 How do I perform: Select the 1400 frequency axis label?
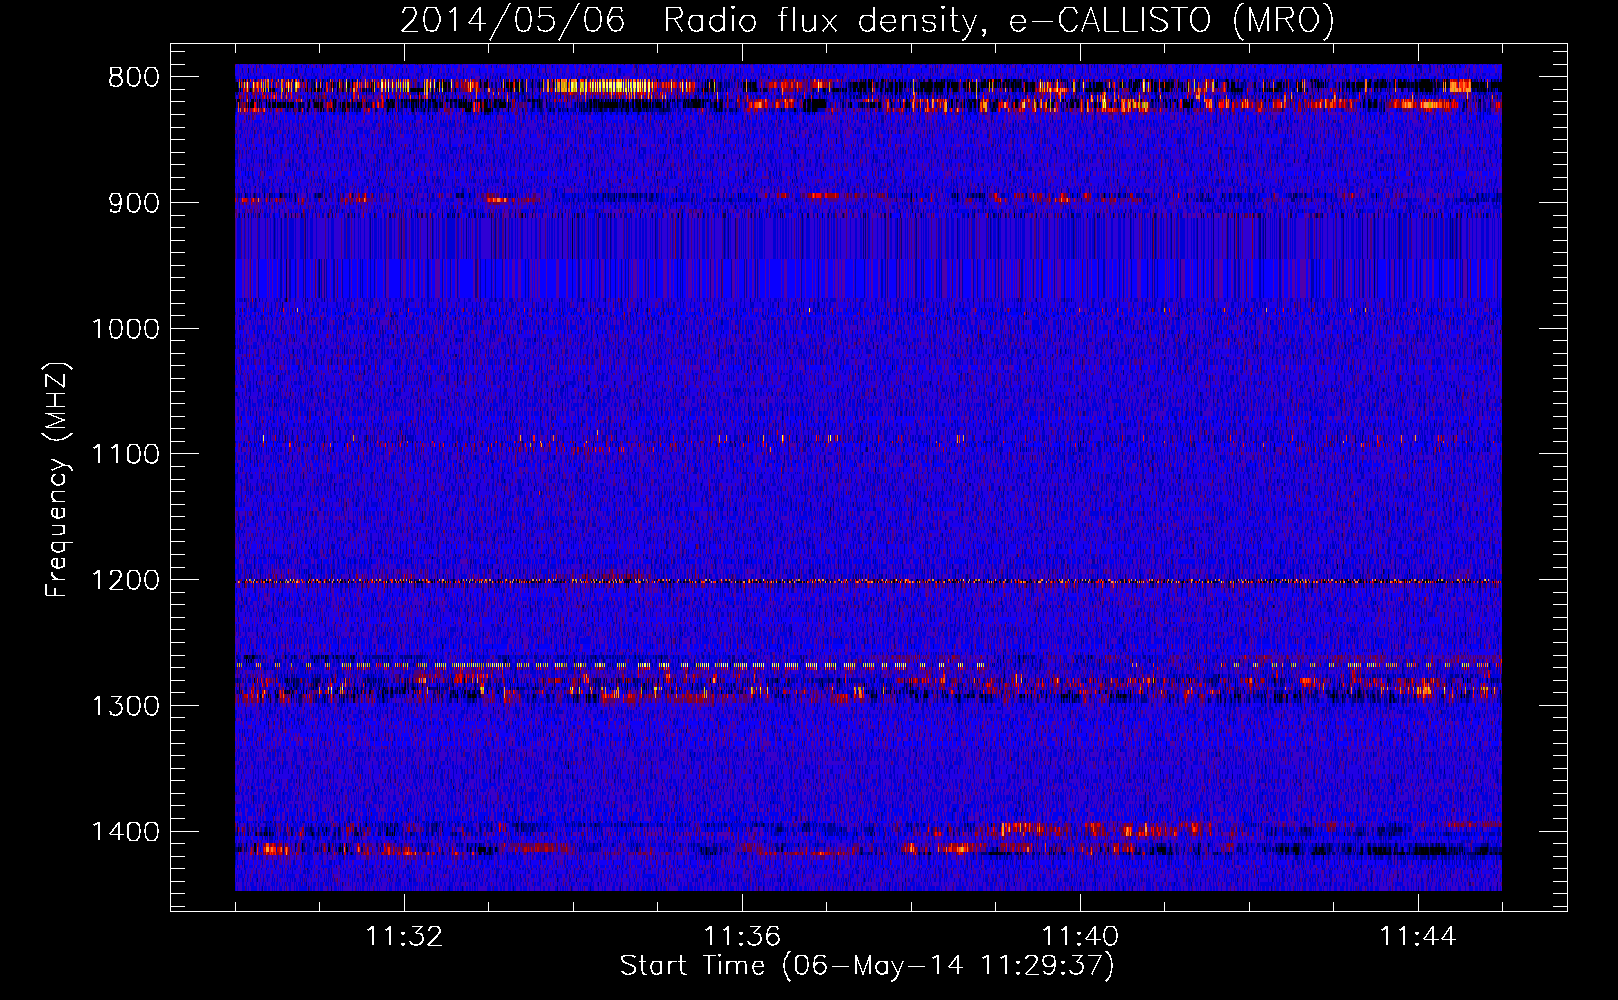[x=125, y=832]
